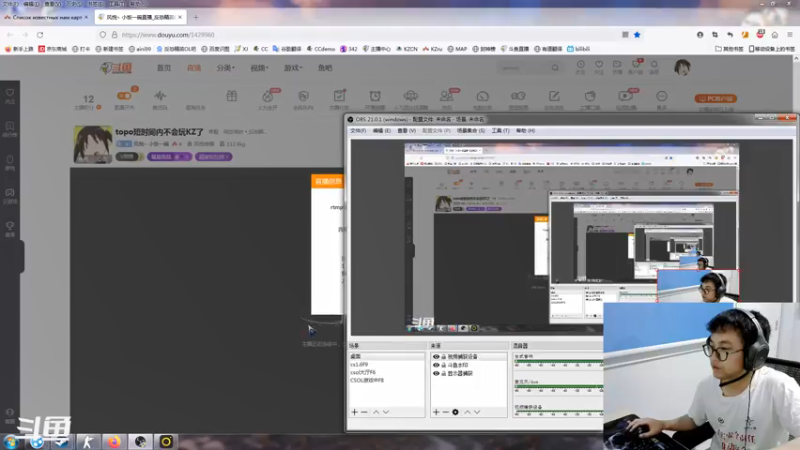Expand the 分类 dropdown on Douyu
800x450 pixels.
pyautogui.click(x=225, y=68)
